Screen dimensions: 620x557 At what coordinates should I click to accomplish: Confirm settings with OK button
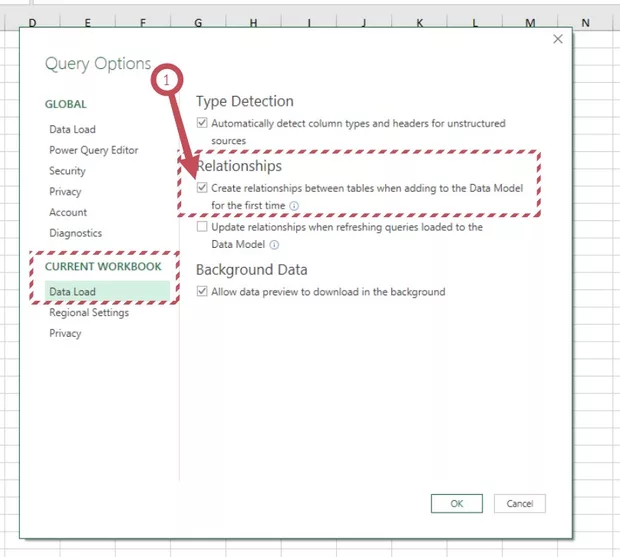pos(457,503)
